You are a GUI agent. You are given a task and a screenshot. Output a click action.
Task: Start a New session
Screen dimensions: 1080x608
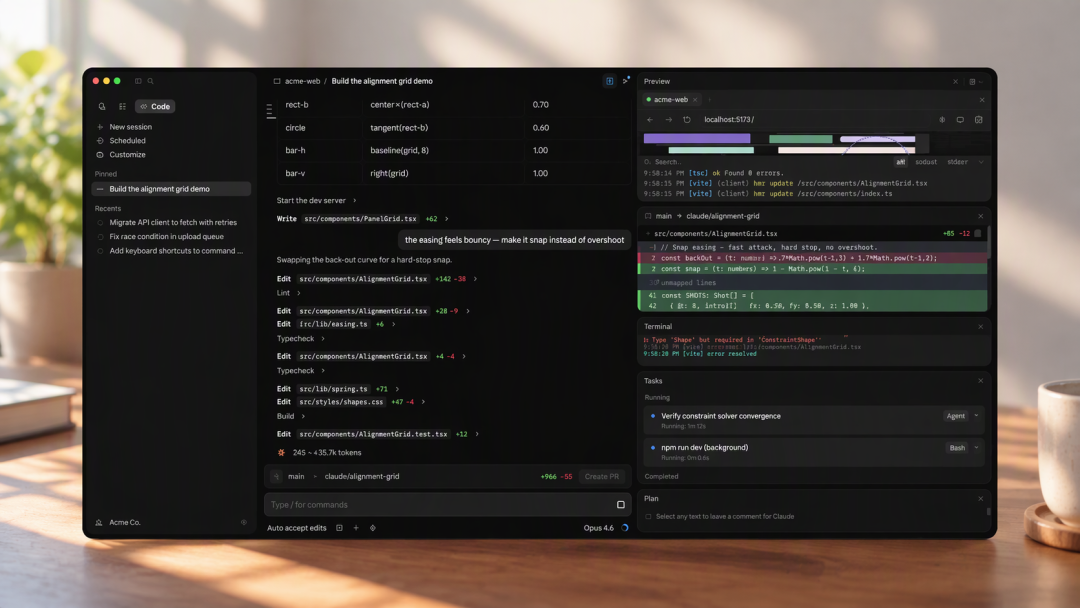(x=130, y=127)
